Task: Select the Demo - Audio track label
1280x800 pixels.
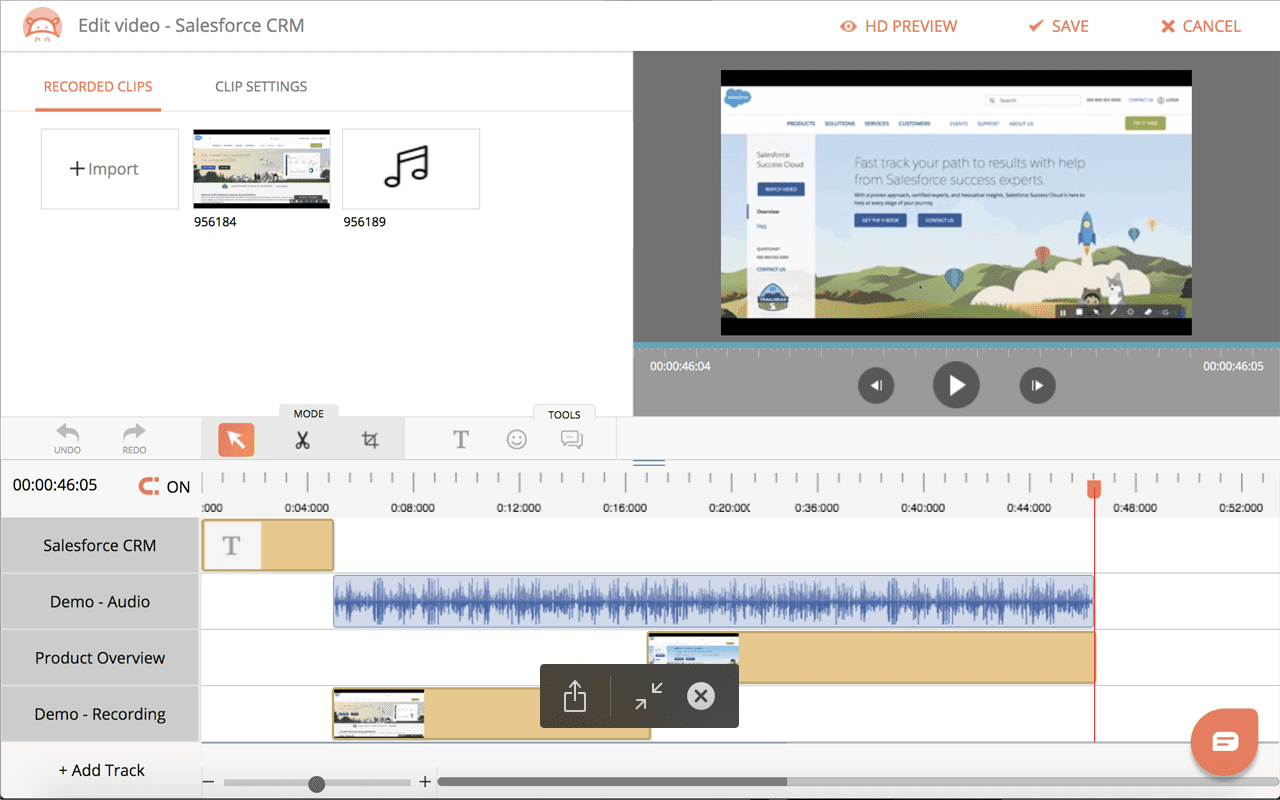Action: [x=100, y=602]
